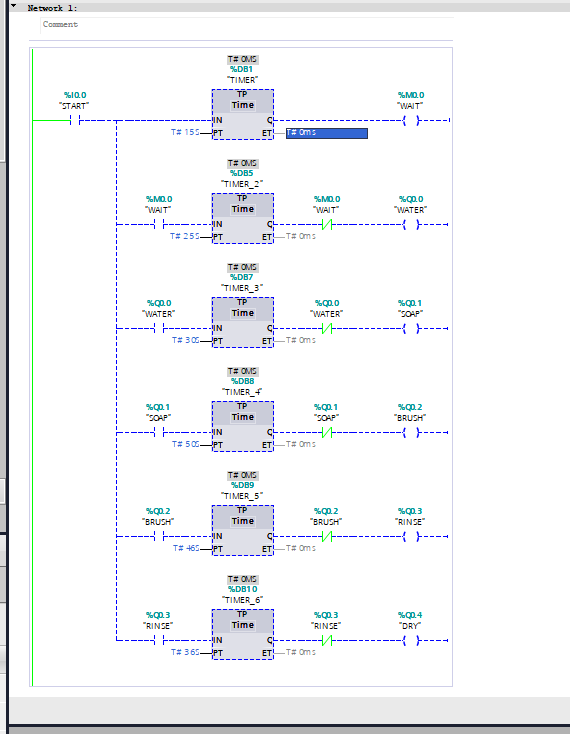Click the T# 0MS value above TIMER

coord(242,59)
